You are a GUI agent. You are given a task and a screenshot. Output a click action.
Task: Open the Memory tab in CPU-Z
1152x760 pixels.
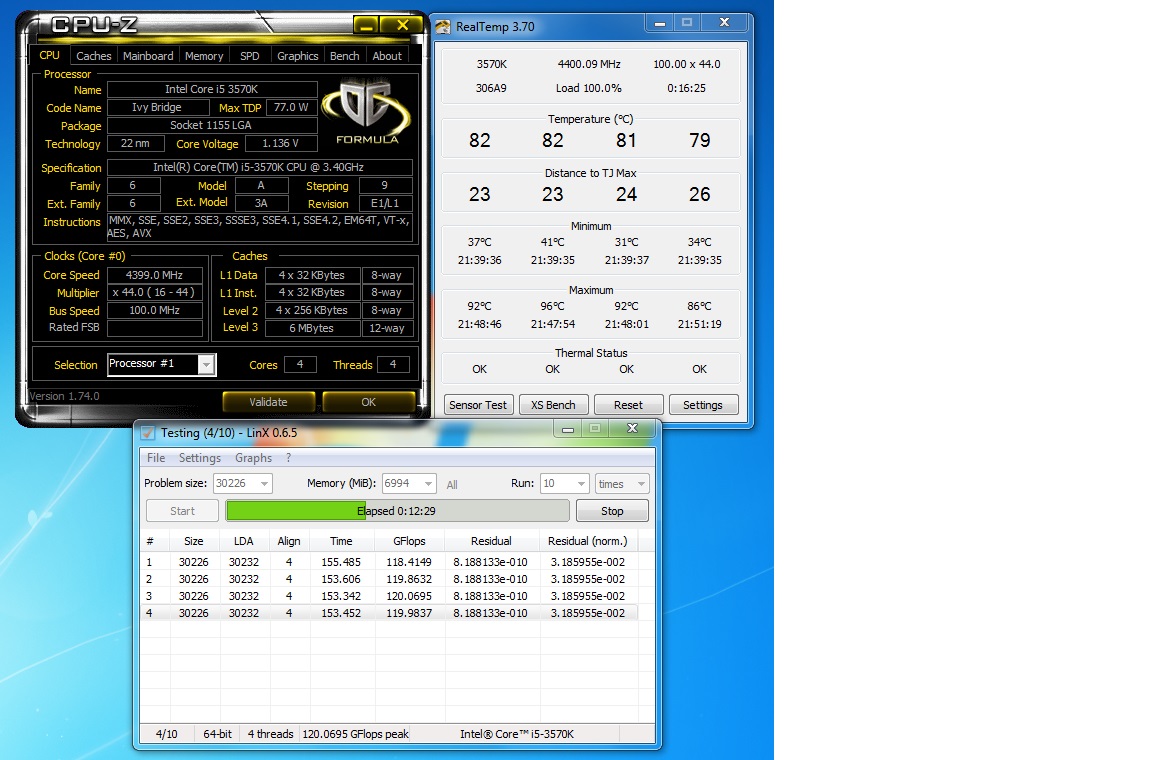click(204, 56)
